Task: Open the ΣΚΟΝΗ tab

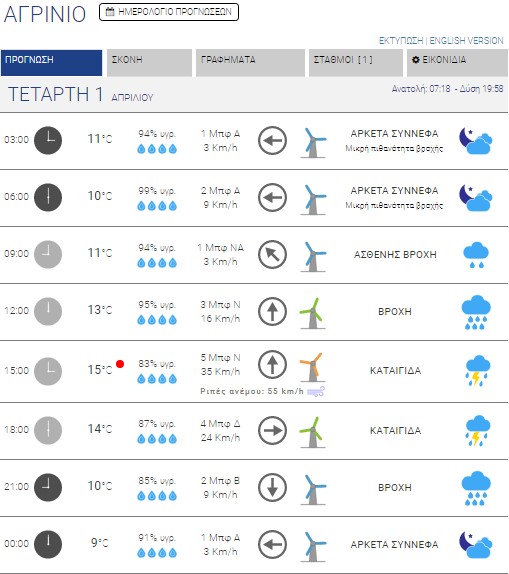Action: (149, 63)
